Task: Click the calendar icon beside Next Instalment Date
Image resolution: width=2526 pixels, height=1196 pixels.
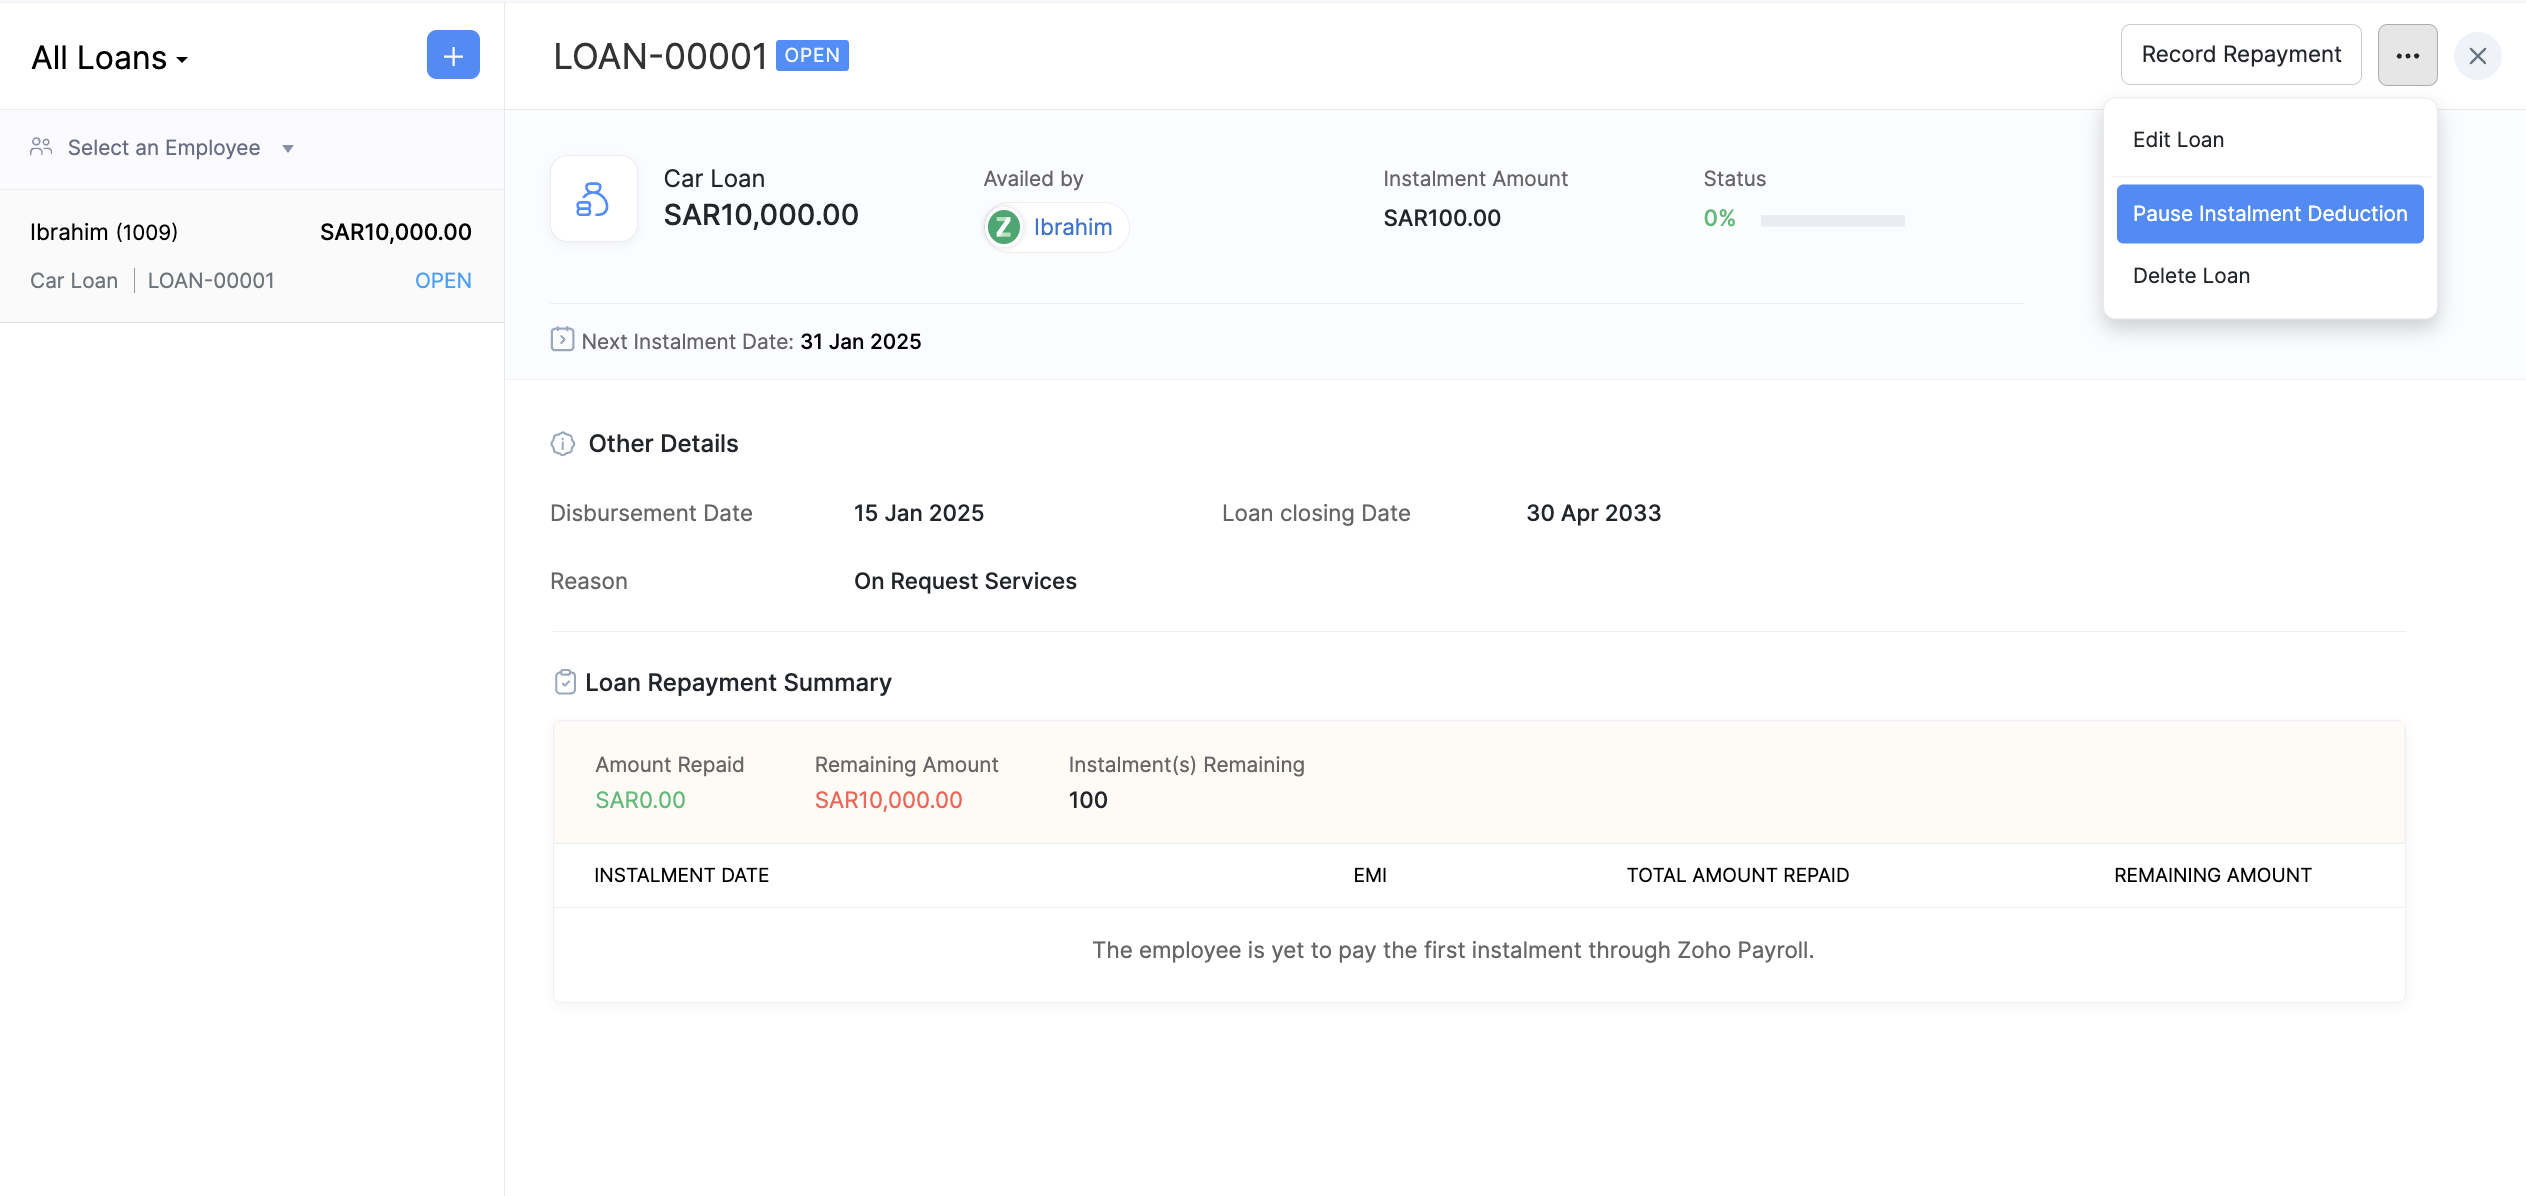Action: (562, 340)
